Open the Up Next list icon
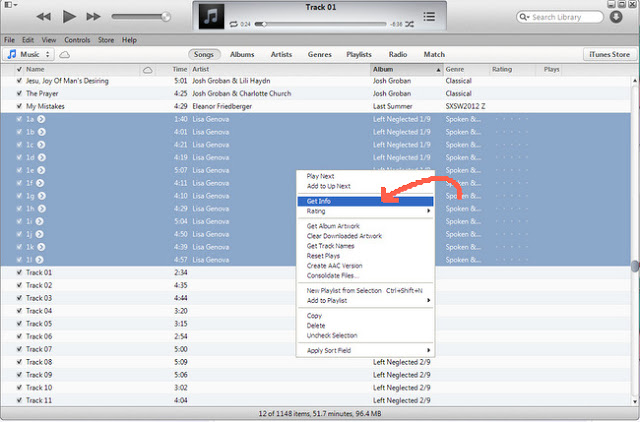 [x=429, y=17]
